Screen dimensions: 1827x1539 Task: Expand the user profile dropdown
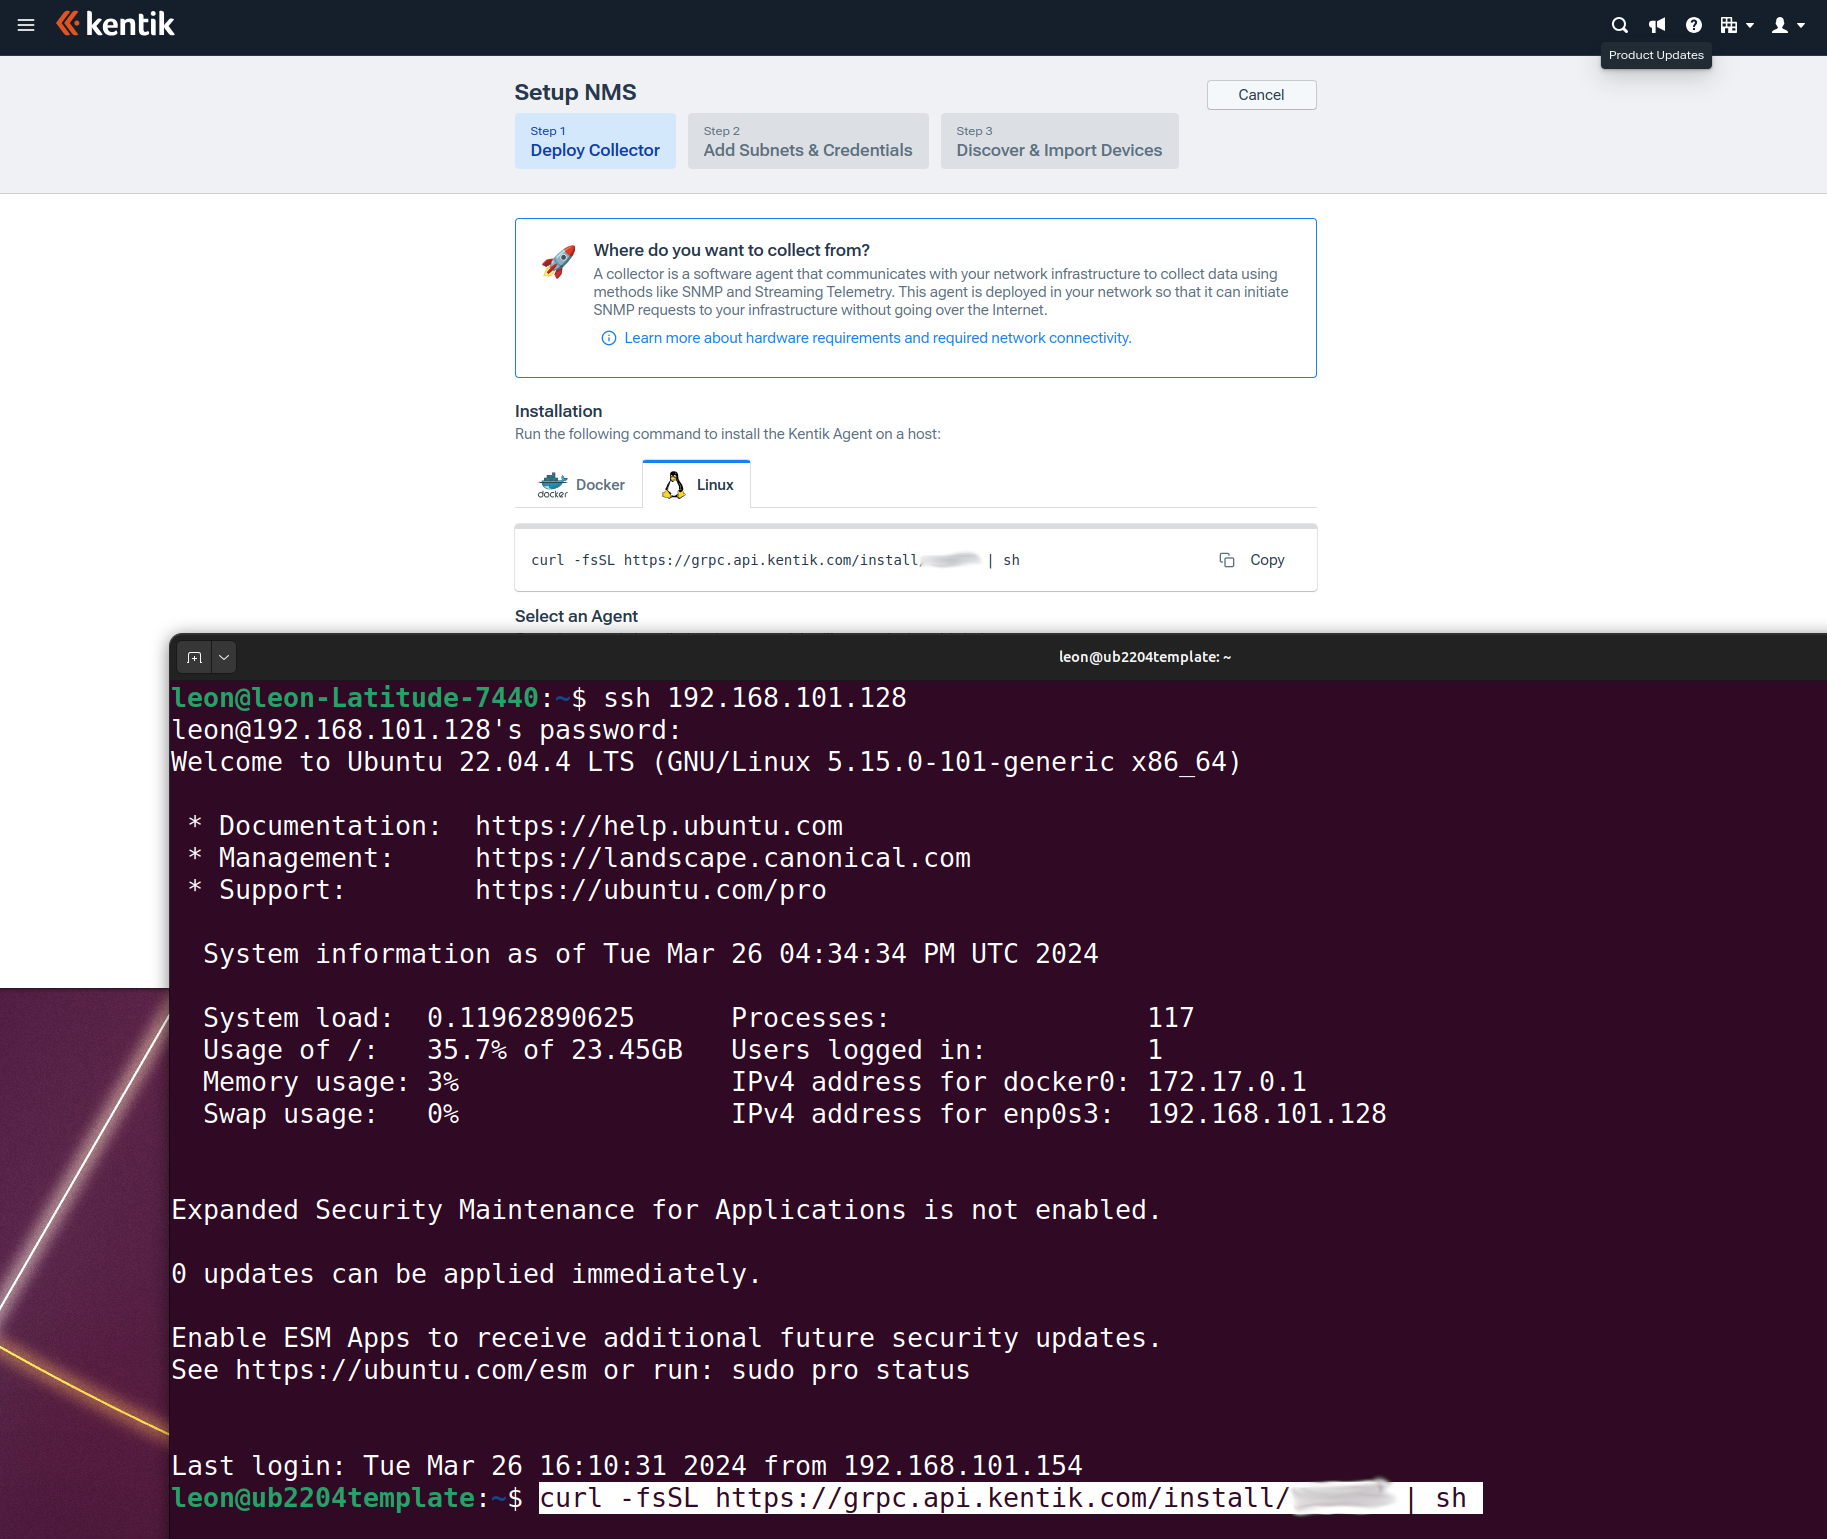coord(1788,25)
